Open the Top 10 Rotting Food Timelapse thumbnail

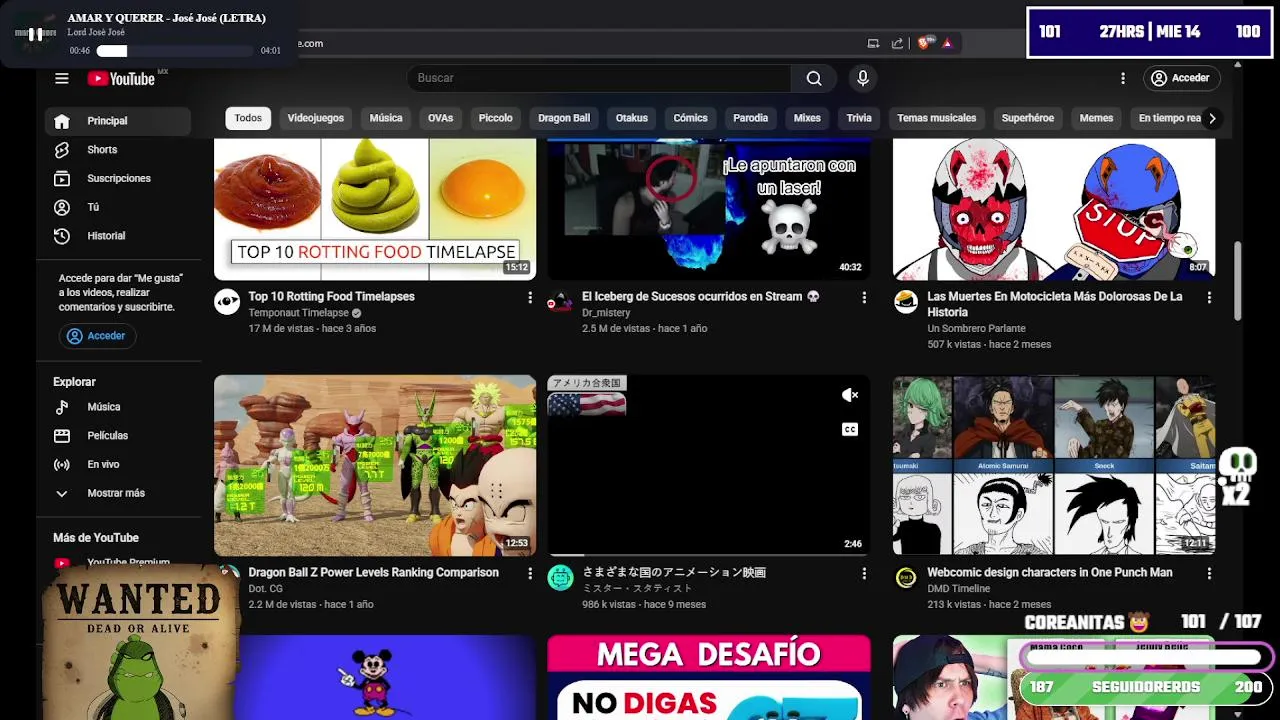[x=375, y=209]
